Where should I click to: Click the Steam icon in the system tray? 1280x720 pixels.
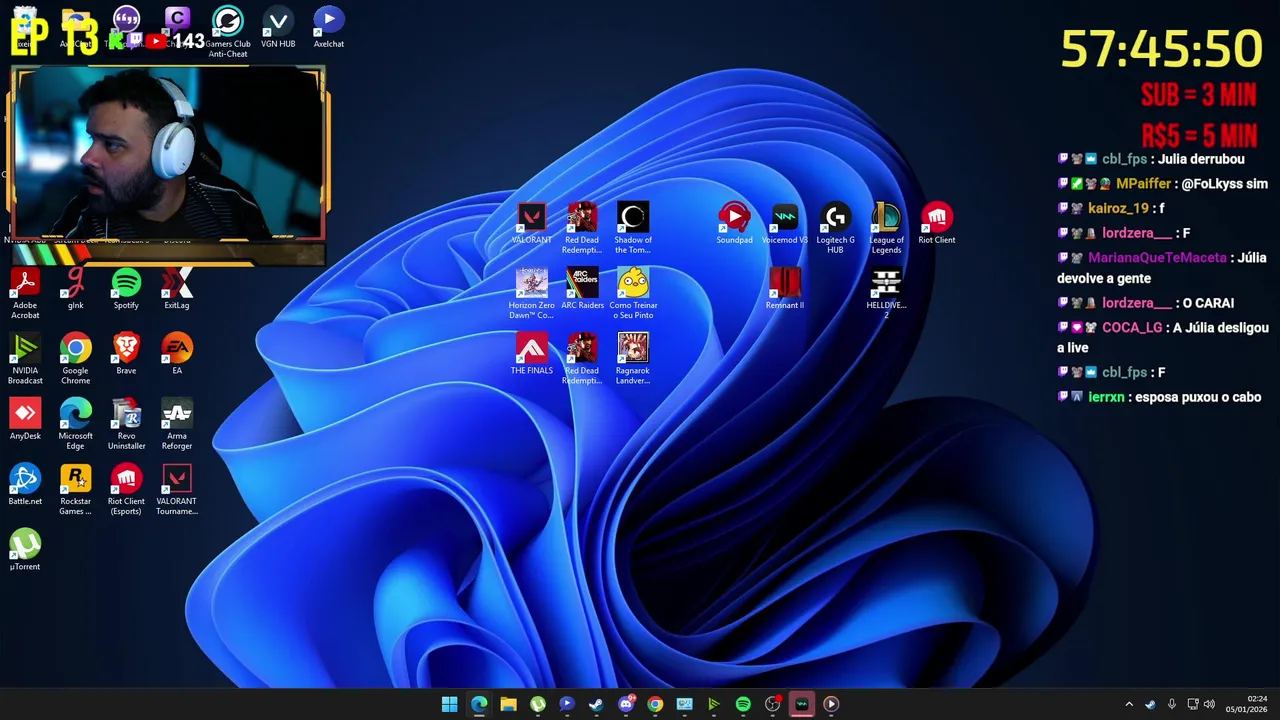click(x=1150, y=704)
